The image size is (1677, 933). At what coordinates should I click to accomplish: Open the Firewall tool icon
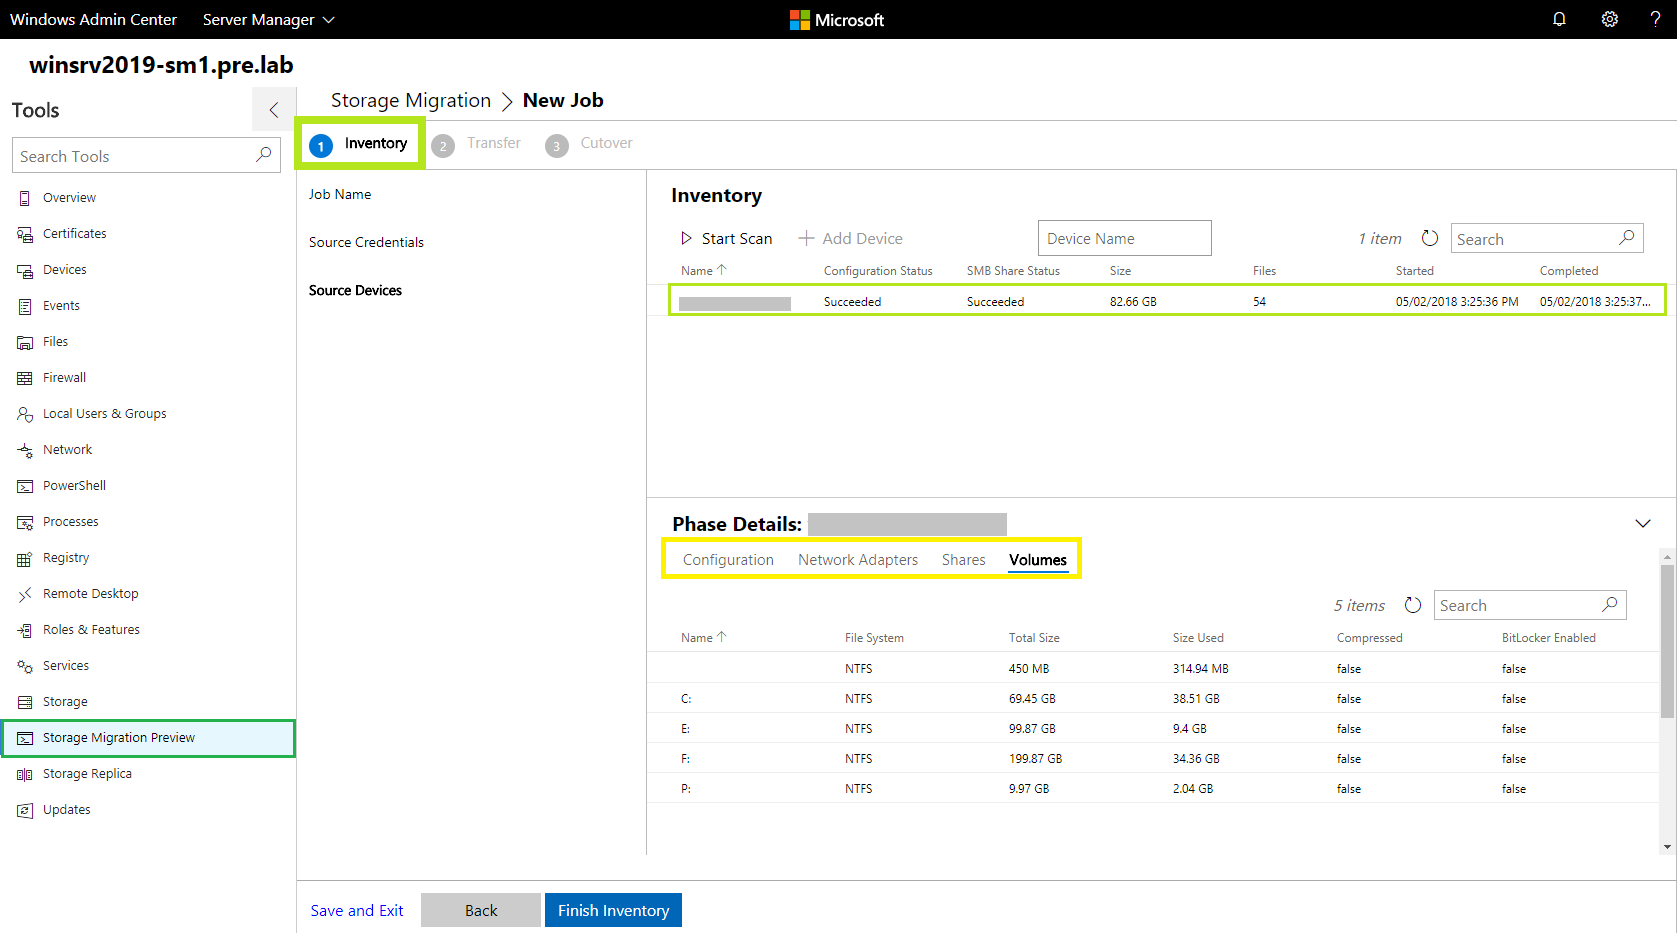(x=25, y=378)
